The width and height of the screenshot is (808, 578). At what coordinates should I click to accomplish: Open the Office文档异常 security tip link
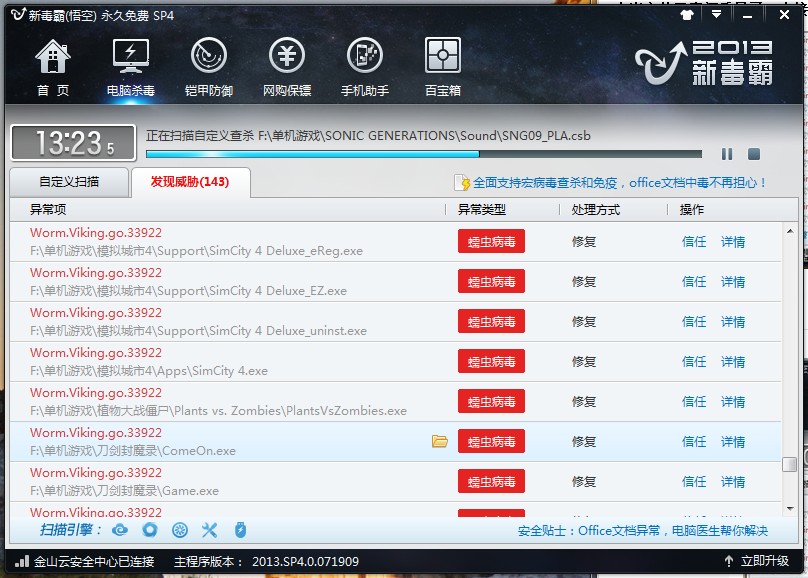tap(643, 531)
